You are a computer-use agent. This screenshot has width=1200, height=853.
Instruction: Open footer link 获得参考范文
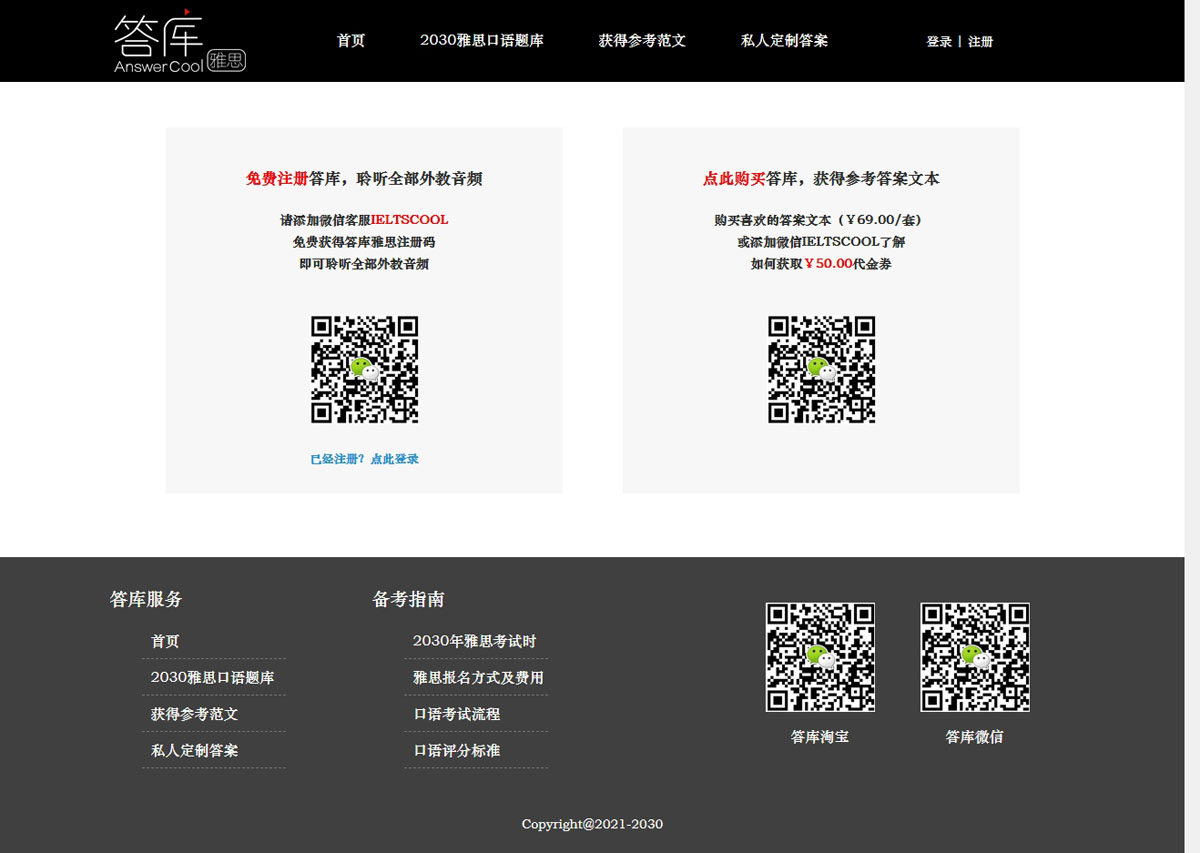click(195, 714)
